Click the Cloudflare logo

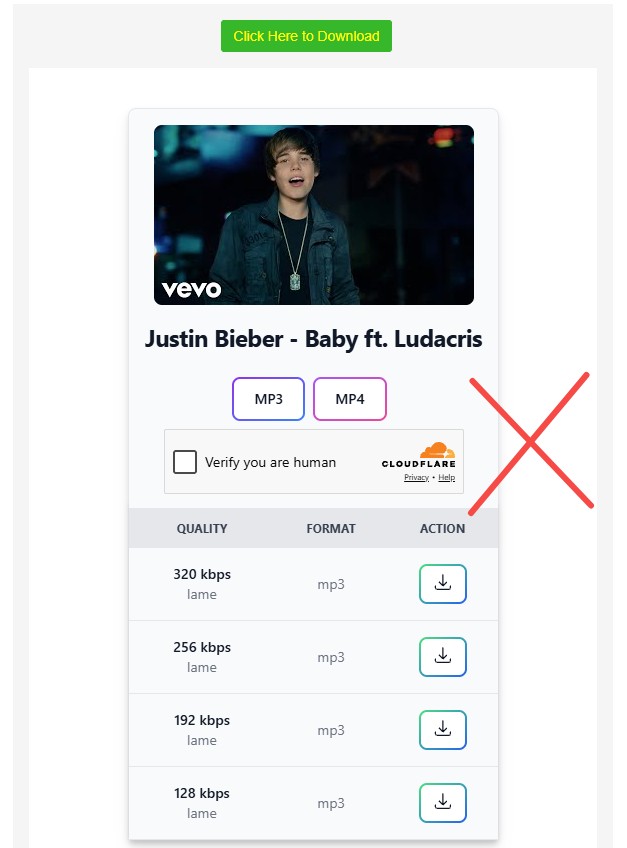pos(418,456)
